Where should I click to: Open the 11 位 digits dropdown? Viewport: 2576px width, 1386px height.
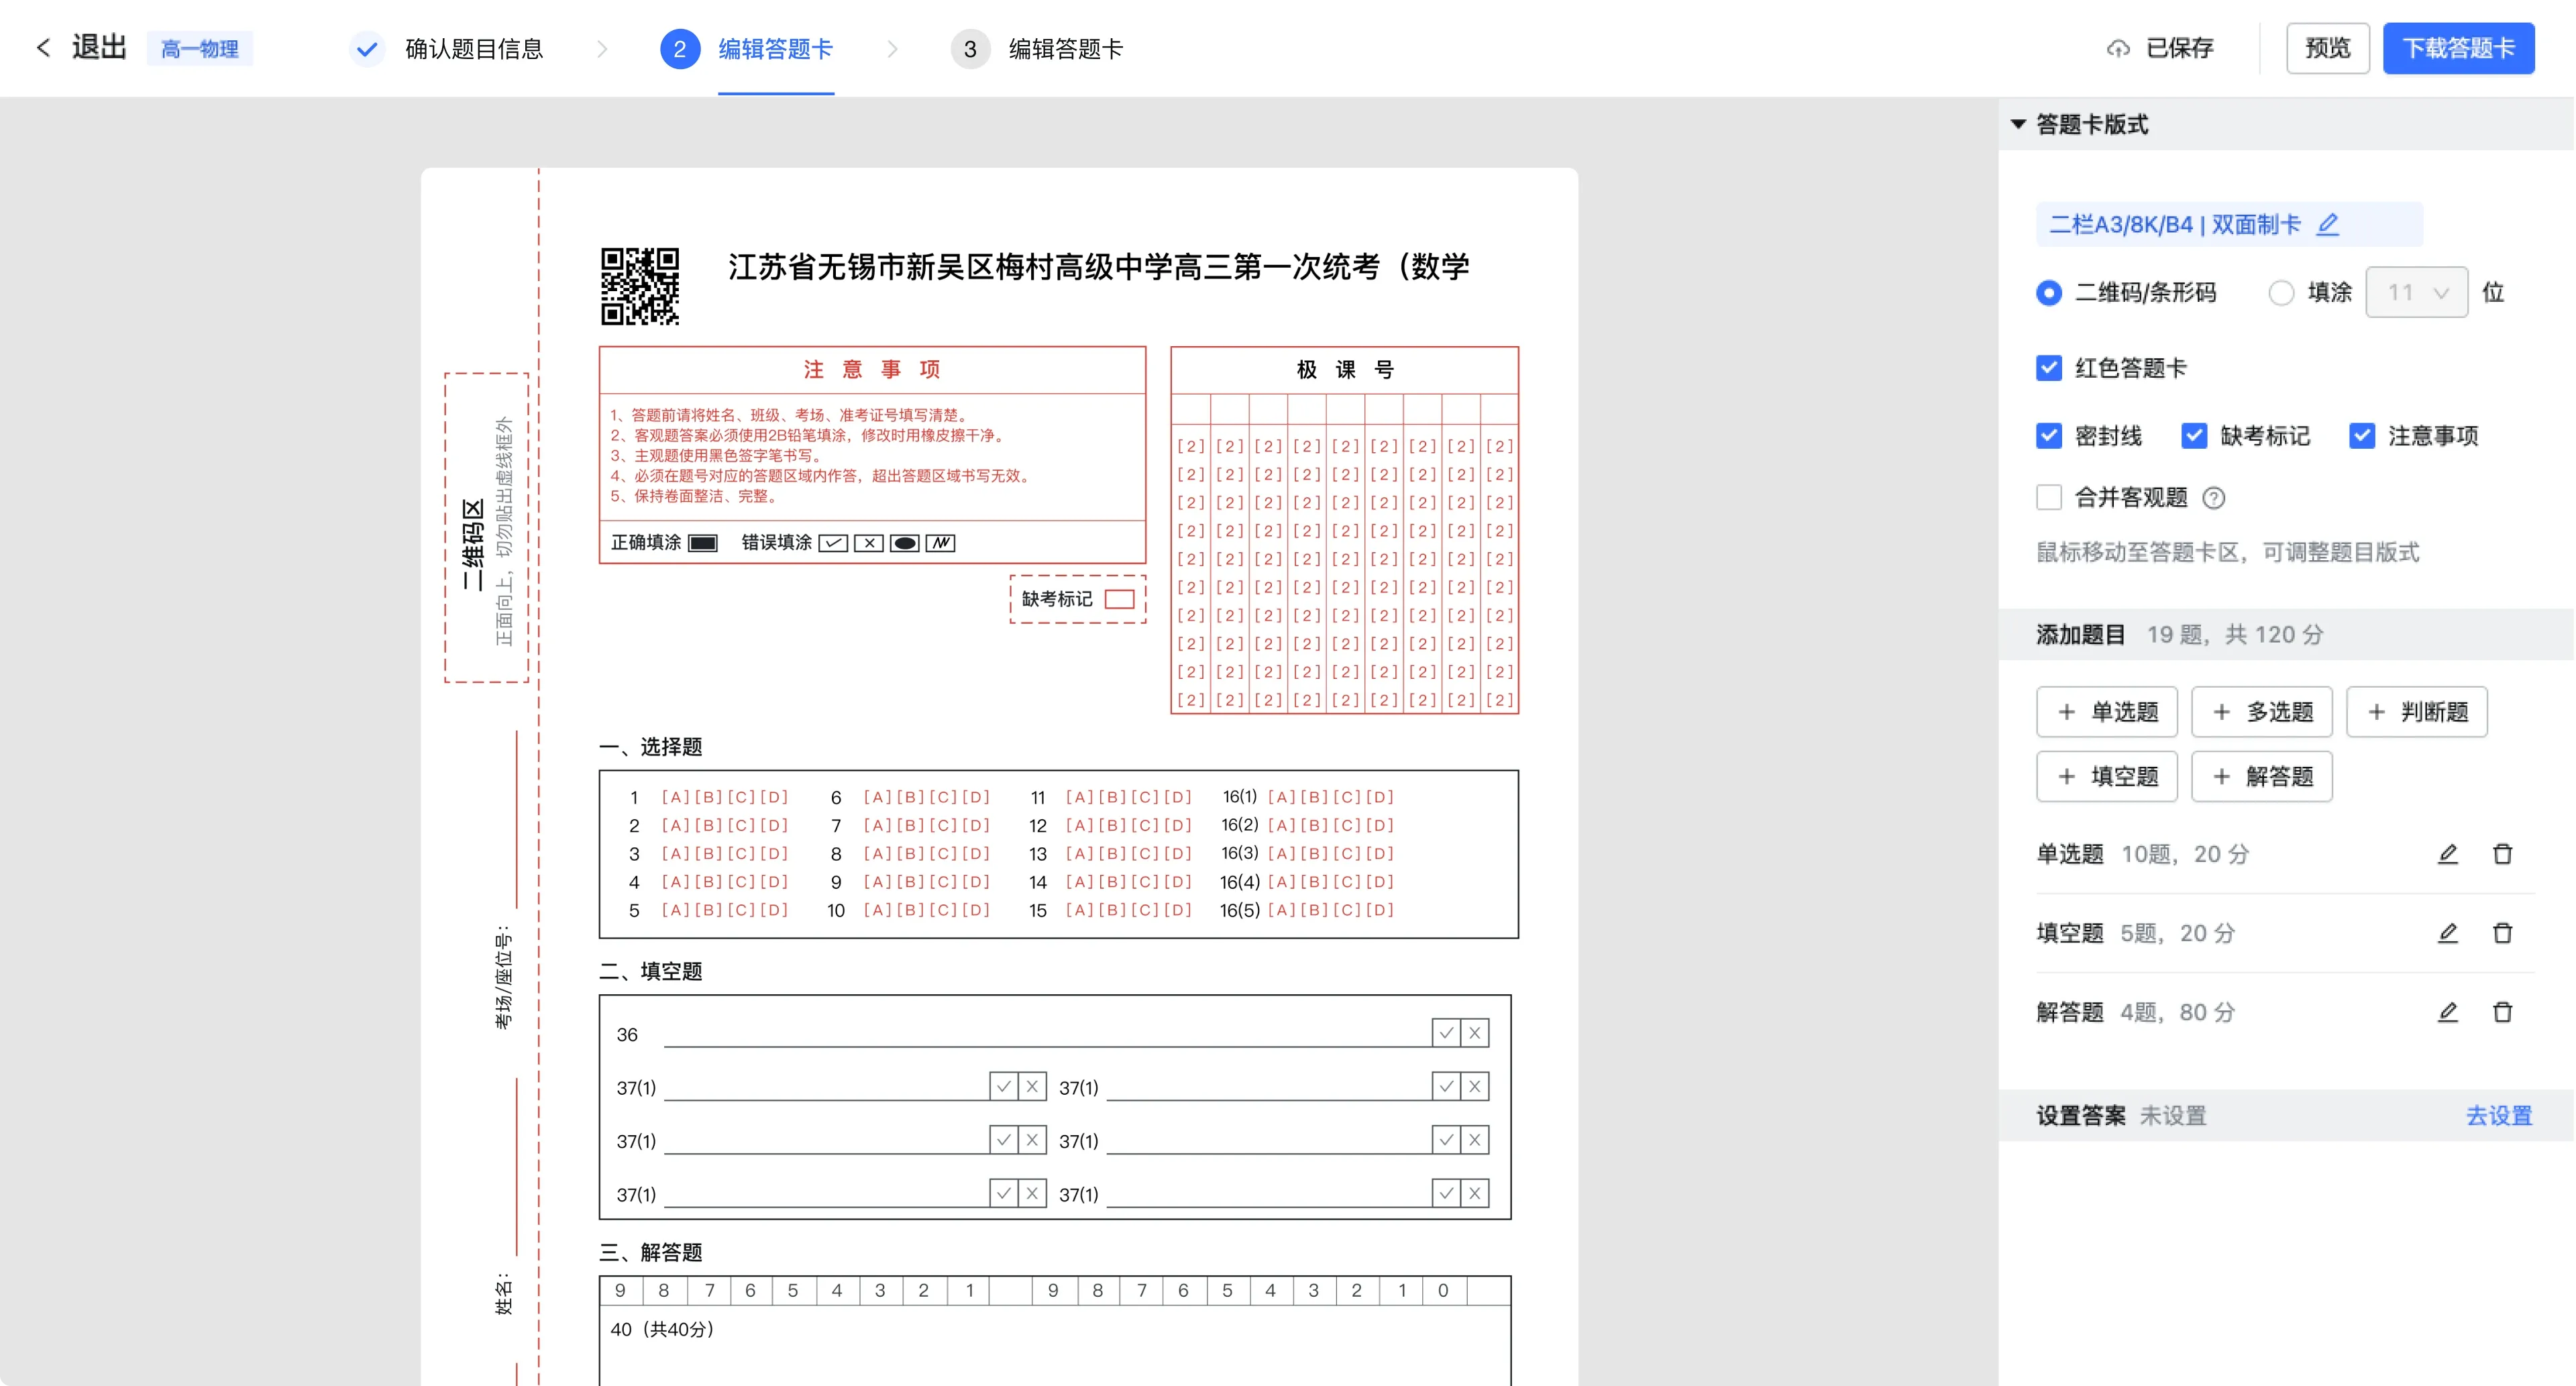[2416, 293]
